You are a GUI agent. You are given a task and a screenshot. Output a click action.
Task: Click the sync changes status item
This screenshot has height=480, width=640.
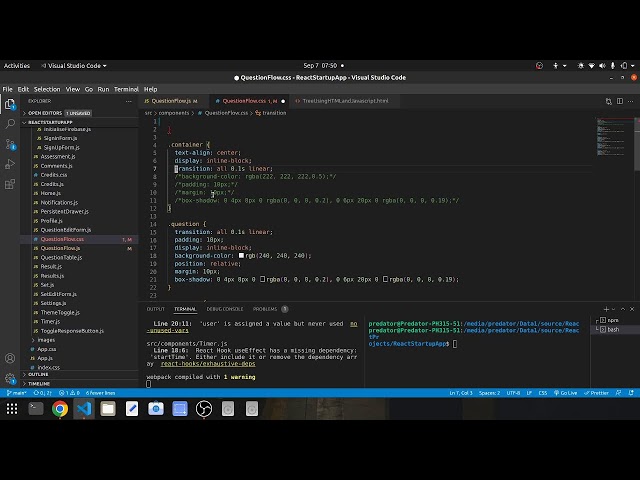[x=42, y=393]
